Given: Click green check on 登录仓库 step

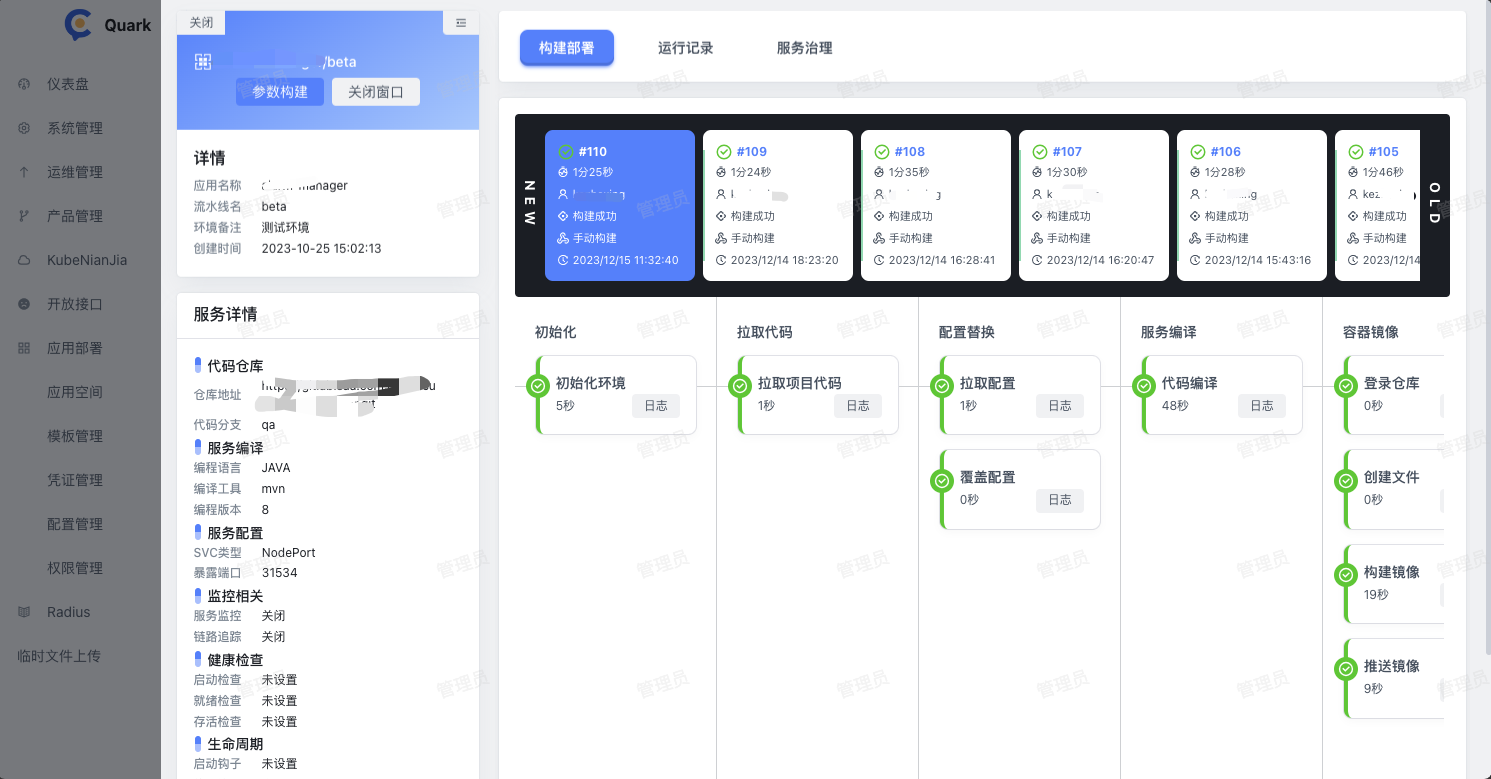Looking at the screenshot, I should pos(1346,386).
